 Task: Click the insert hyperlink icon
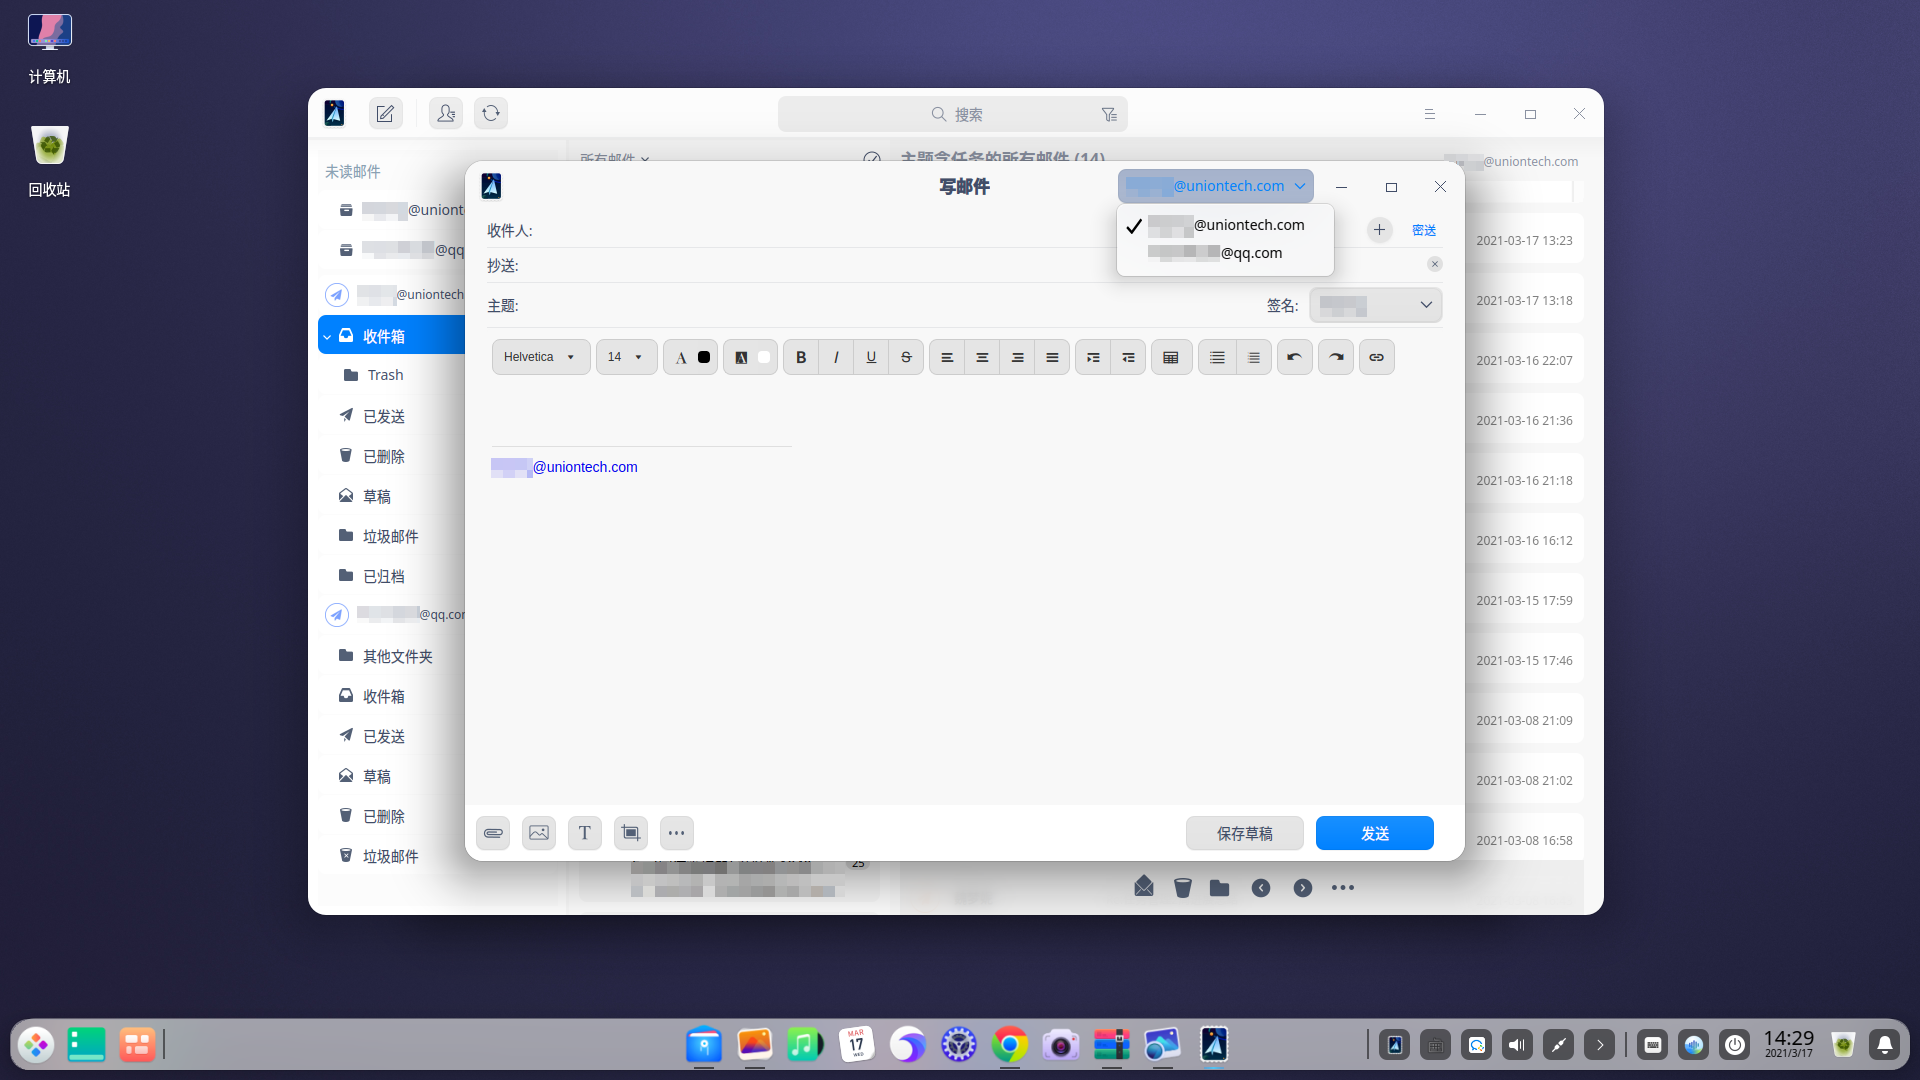(x=1376, y=357)
